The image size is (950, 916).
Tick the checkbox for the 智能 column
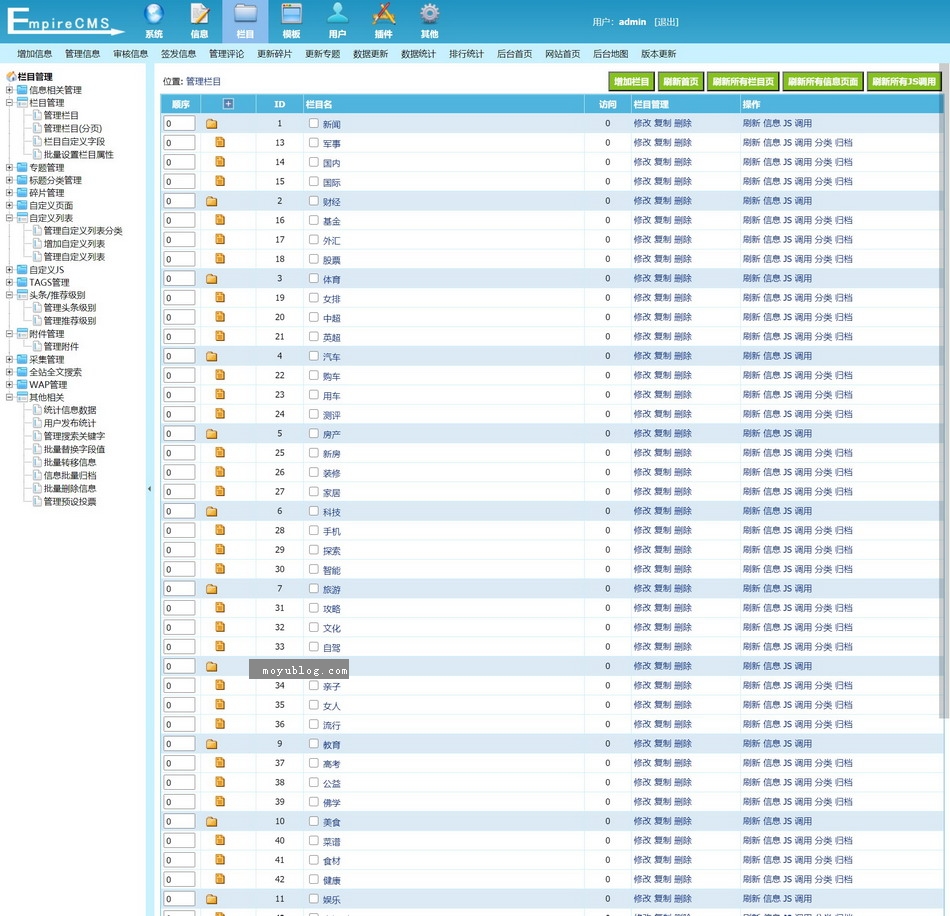click(x=313, y=569)
